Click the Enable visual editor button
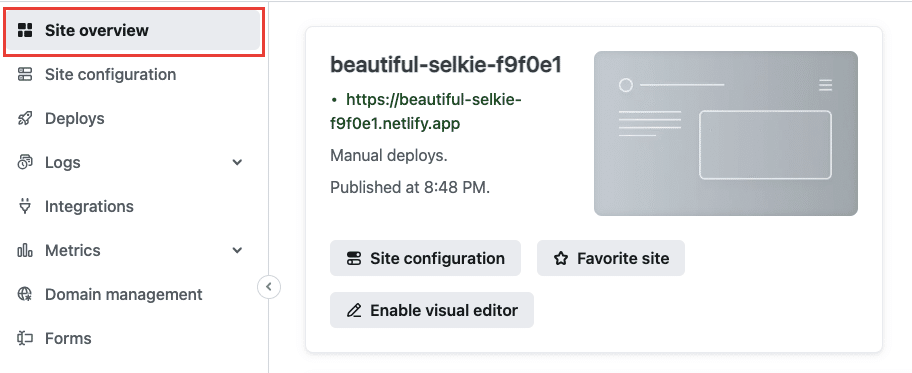Viewport: 912px width, 373px height. click(432, 310)
